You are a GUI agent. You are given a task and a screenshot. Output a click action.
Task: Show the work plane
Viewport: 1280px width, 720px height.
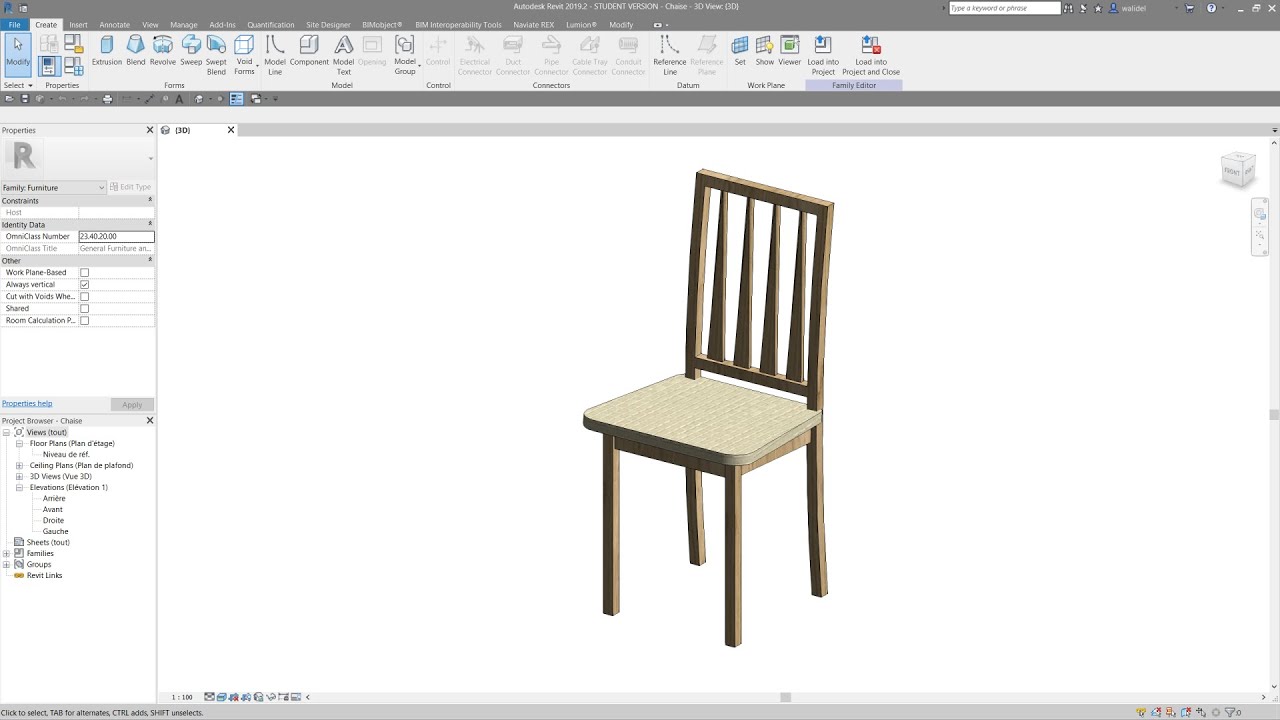point(764,51)
